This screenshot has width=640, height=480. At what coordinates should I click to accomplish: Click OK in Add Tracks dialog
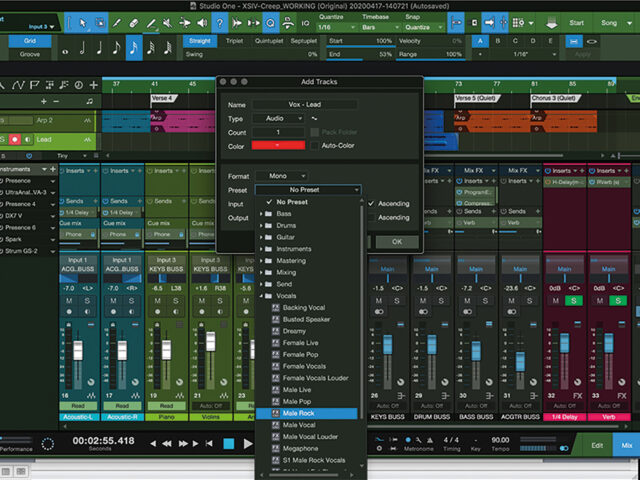[397, 241]
